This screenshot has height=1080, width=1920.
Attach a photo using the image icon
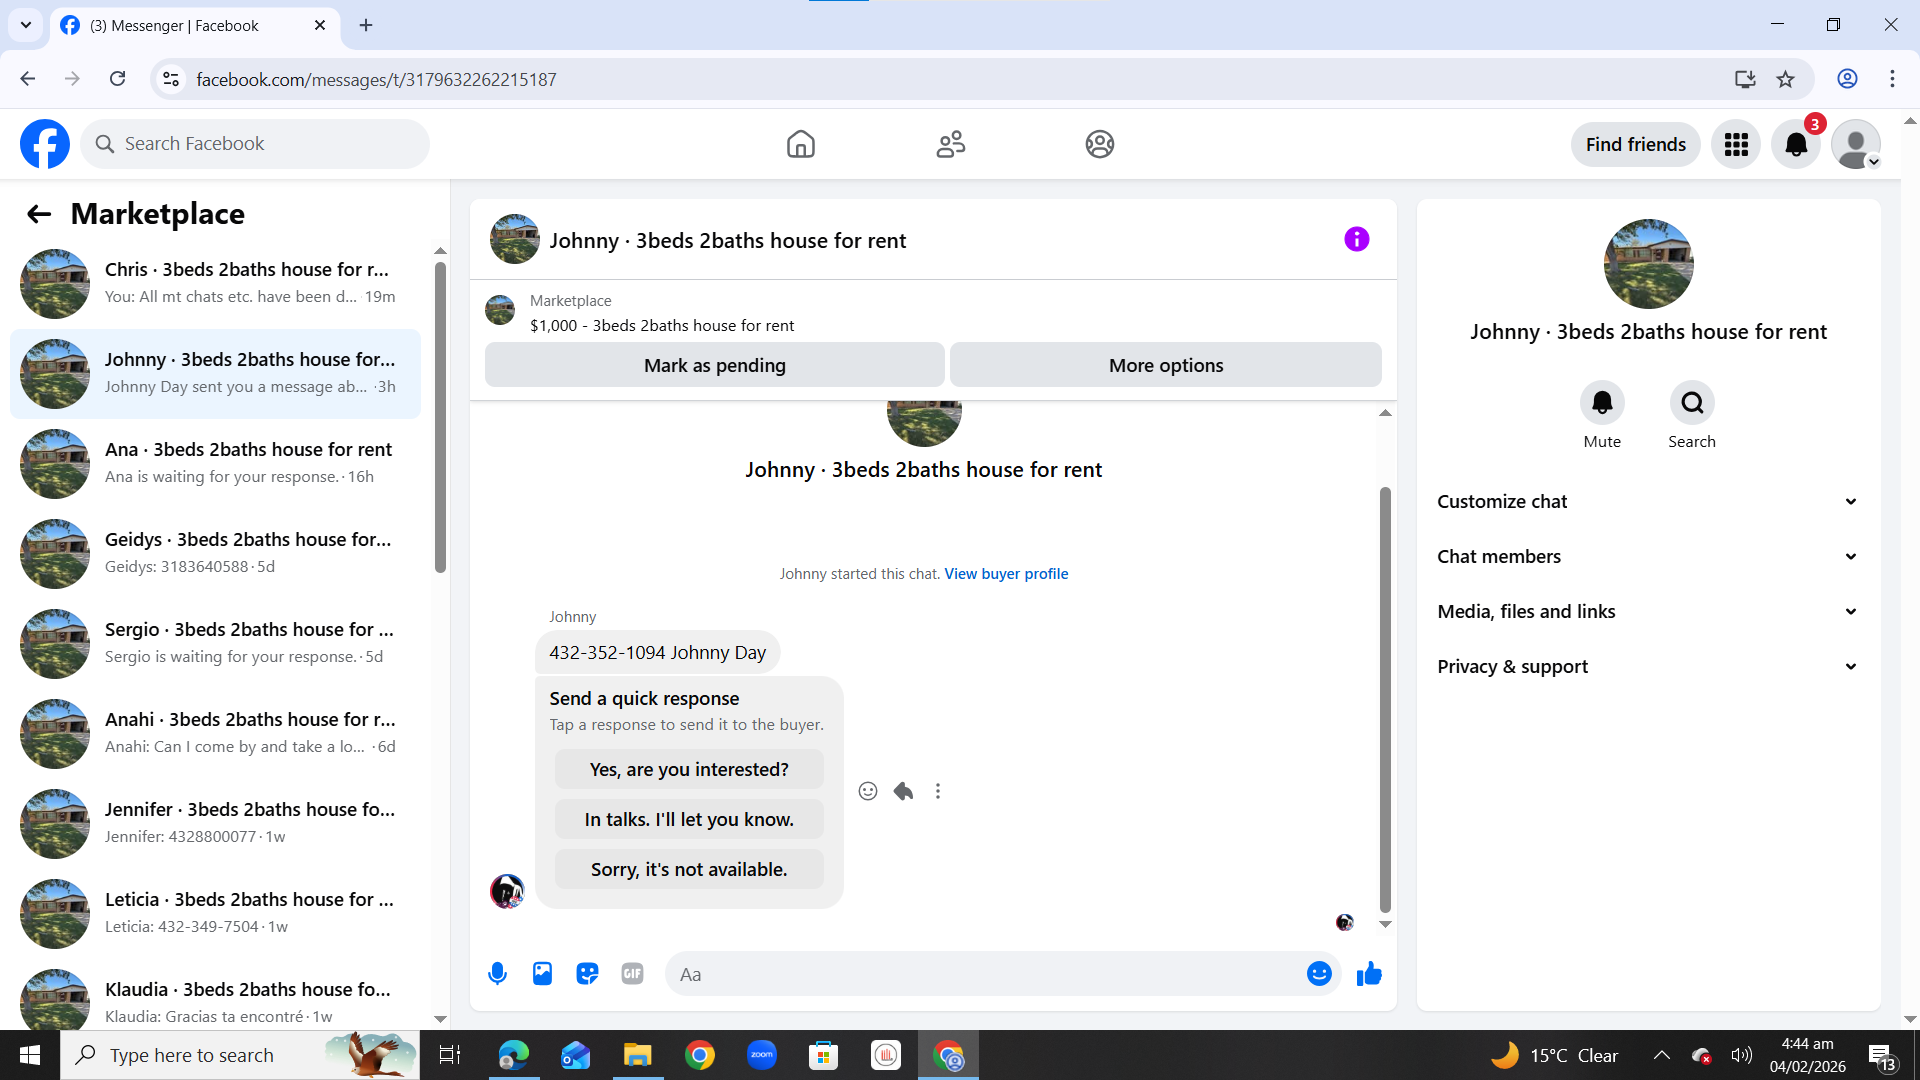pyautogui.click(x=542, y=974)
